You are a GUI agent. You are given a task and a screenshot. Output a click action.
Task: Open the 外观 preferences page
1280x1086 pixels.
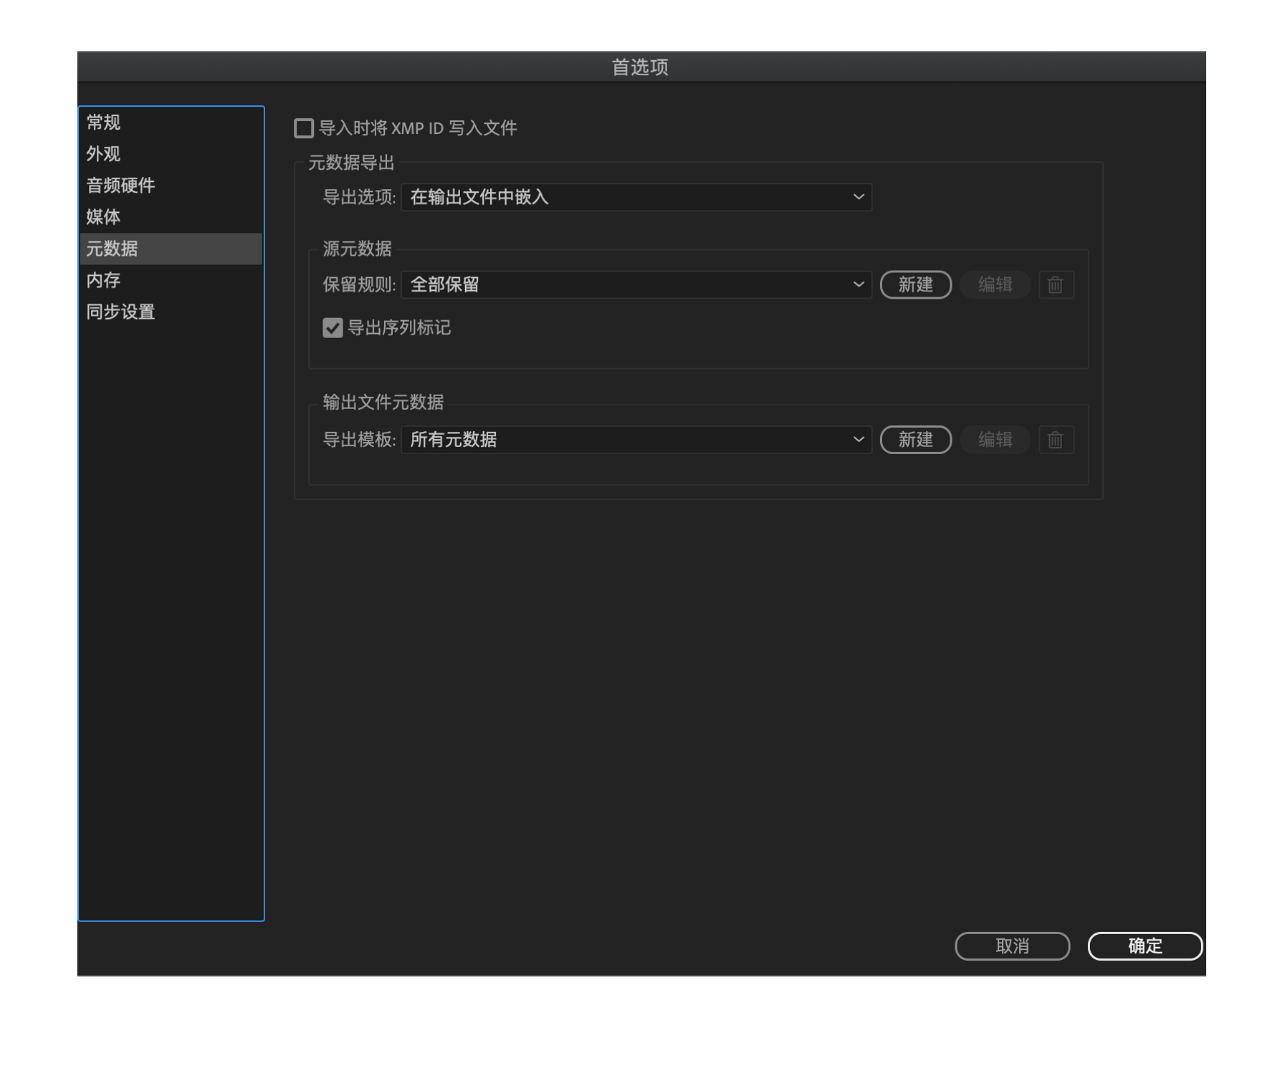tap(104, 154)
